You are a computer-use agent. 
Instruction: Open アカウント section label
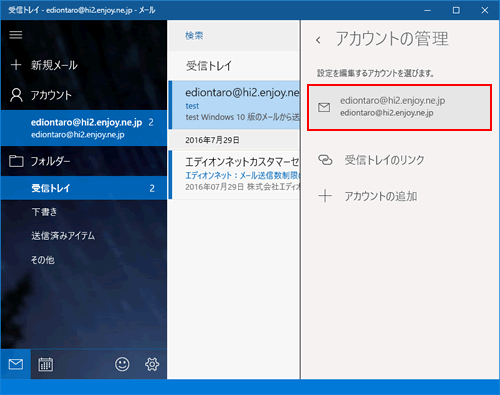pos(51,95)
